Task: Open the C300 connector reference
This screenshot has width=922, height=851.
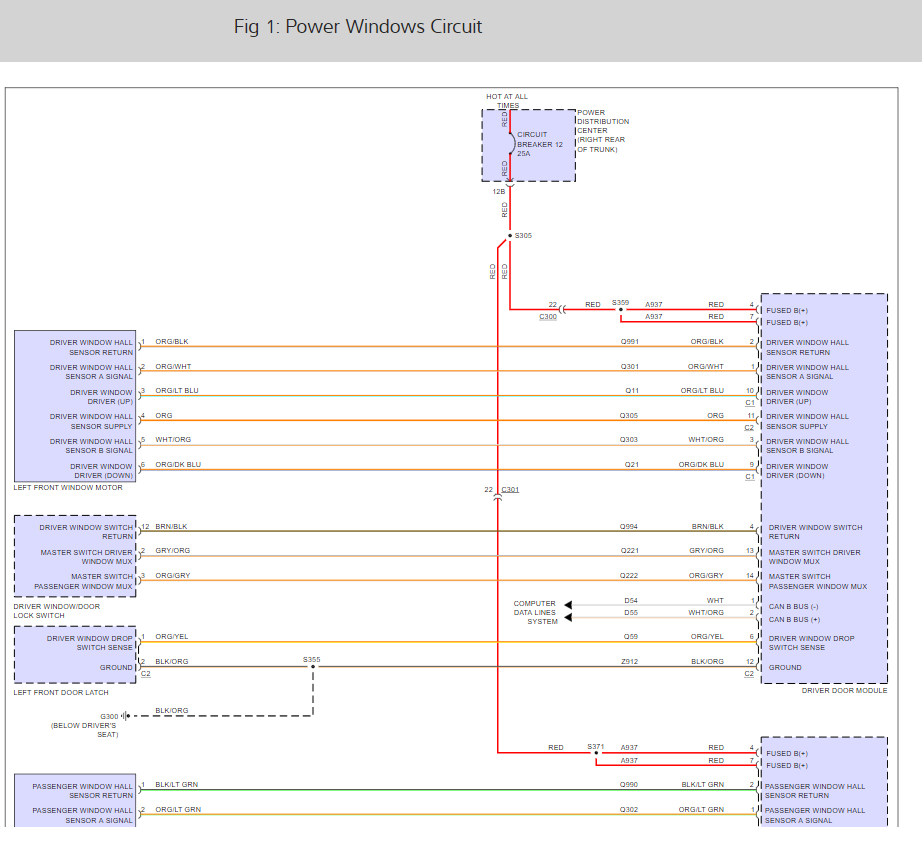Action: coord(548,316)
